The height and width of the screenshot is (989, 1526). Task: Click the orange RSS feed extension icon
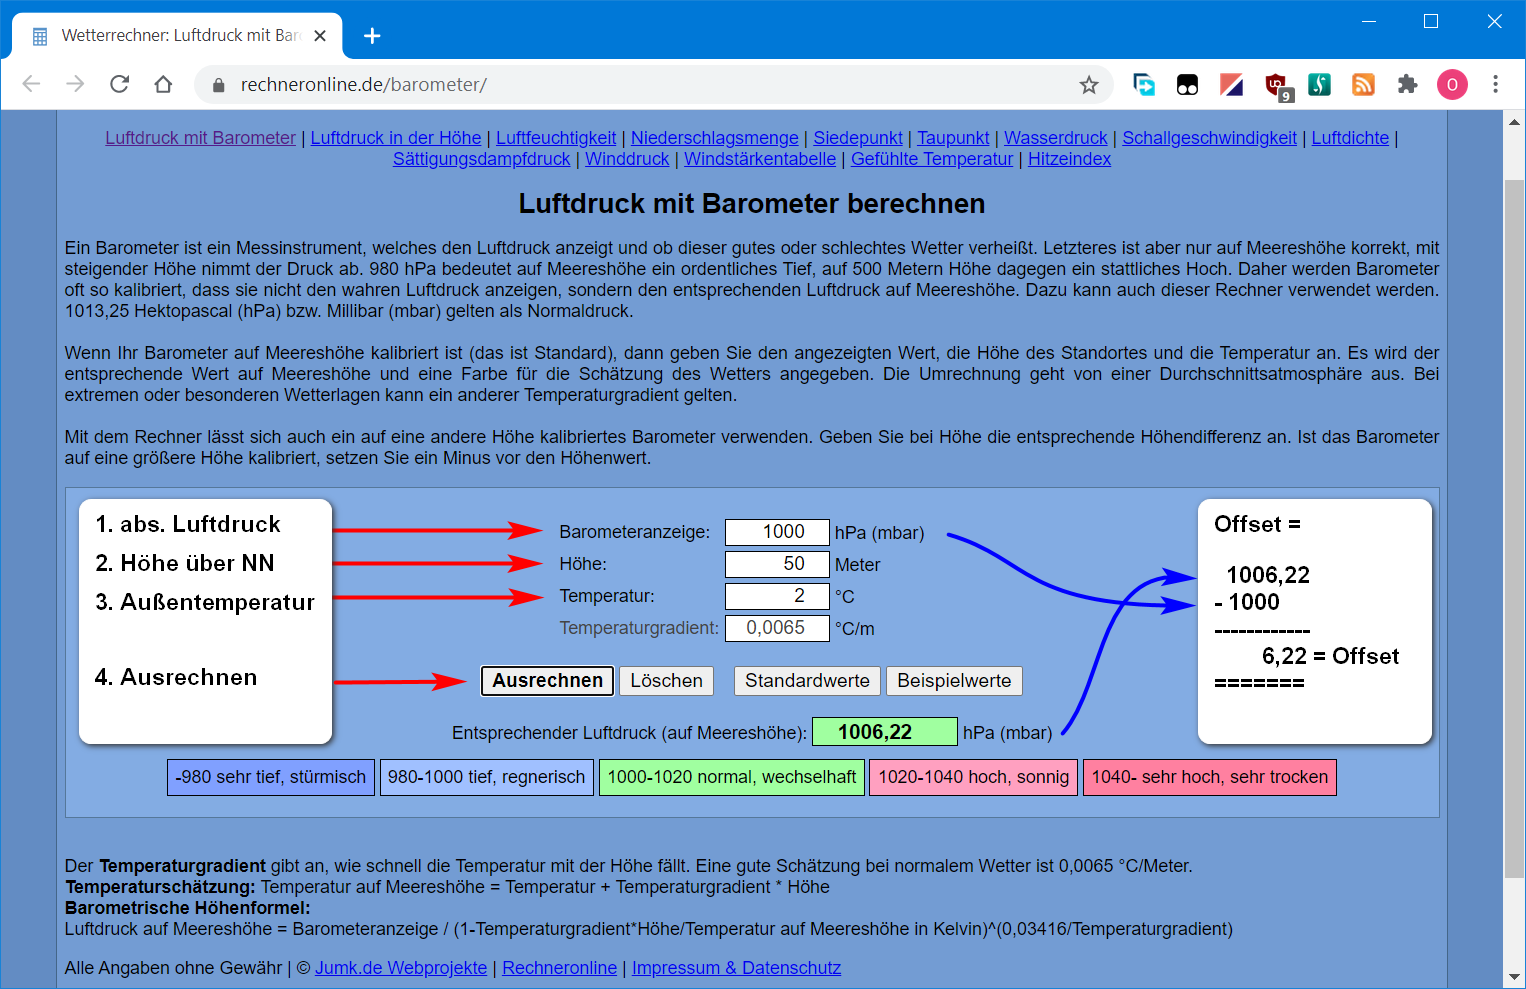1363,85
